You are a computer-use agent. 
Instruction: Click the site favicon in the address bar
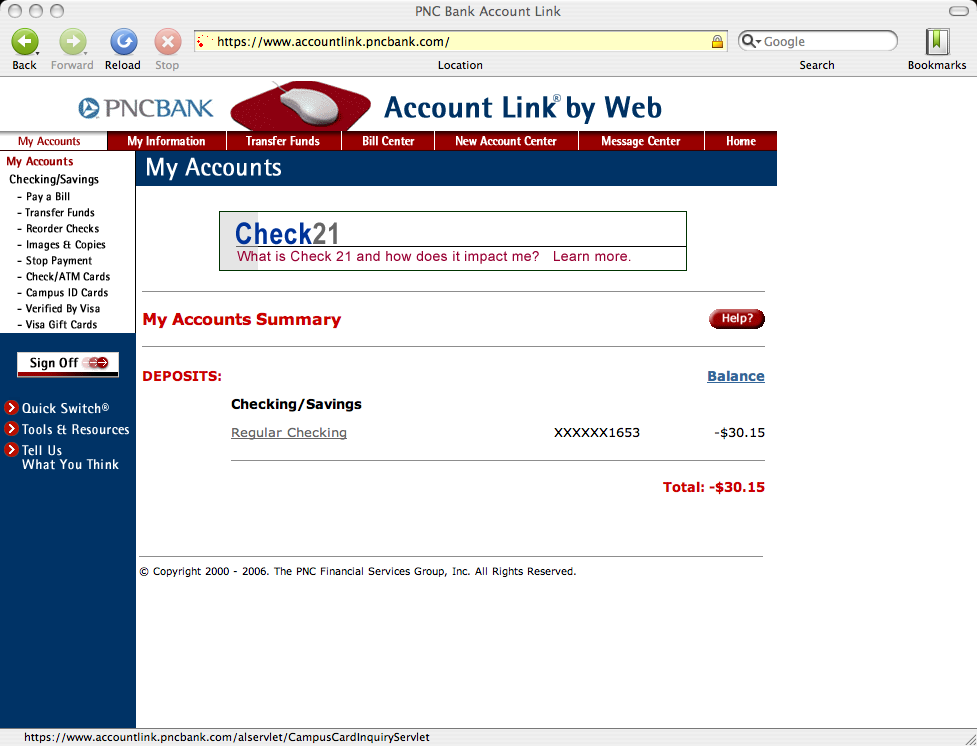[x=204, y=42]
